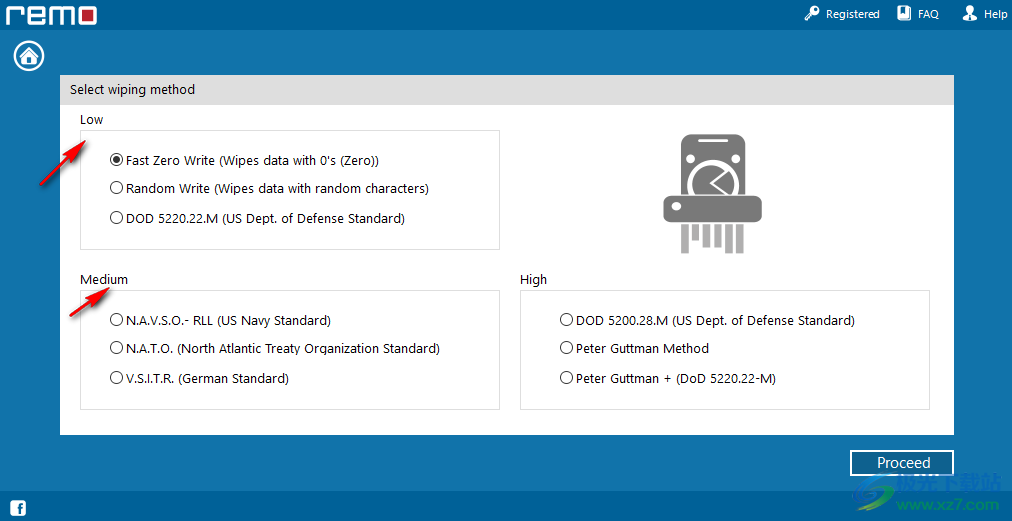This screenshot has width=1012, height=521.
Task: Choose DOD 5200.28.M high security method
Action: (707, 320)
